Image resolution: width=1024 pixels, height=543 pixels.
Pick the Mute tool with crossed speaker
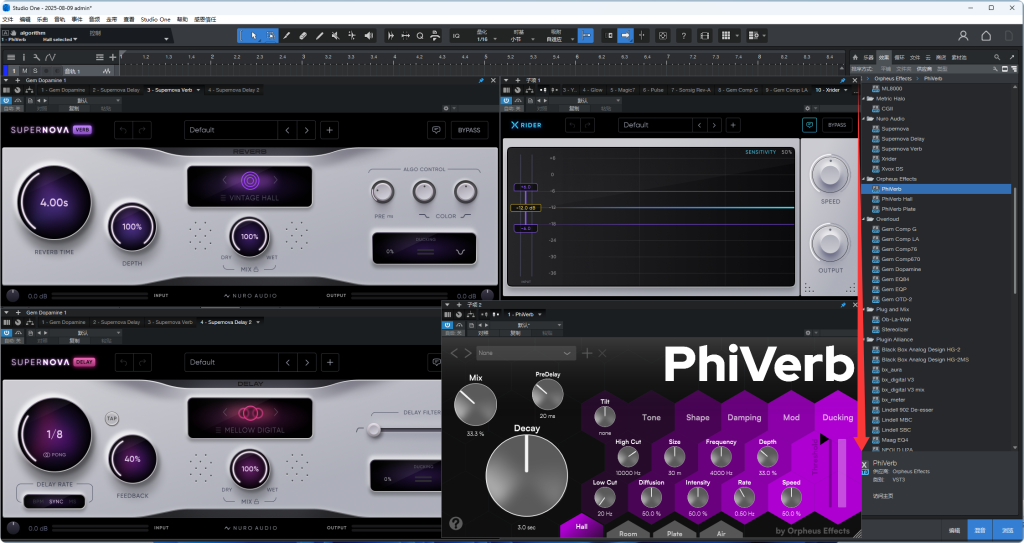336,36
